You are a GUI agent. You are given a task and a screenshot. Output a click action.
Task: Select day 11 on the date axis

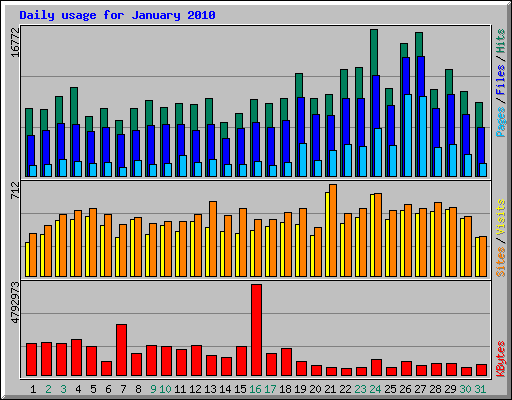tap(180, 389)
